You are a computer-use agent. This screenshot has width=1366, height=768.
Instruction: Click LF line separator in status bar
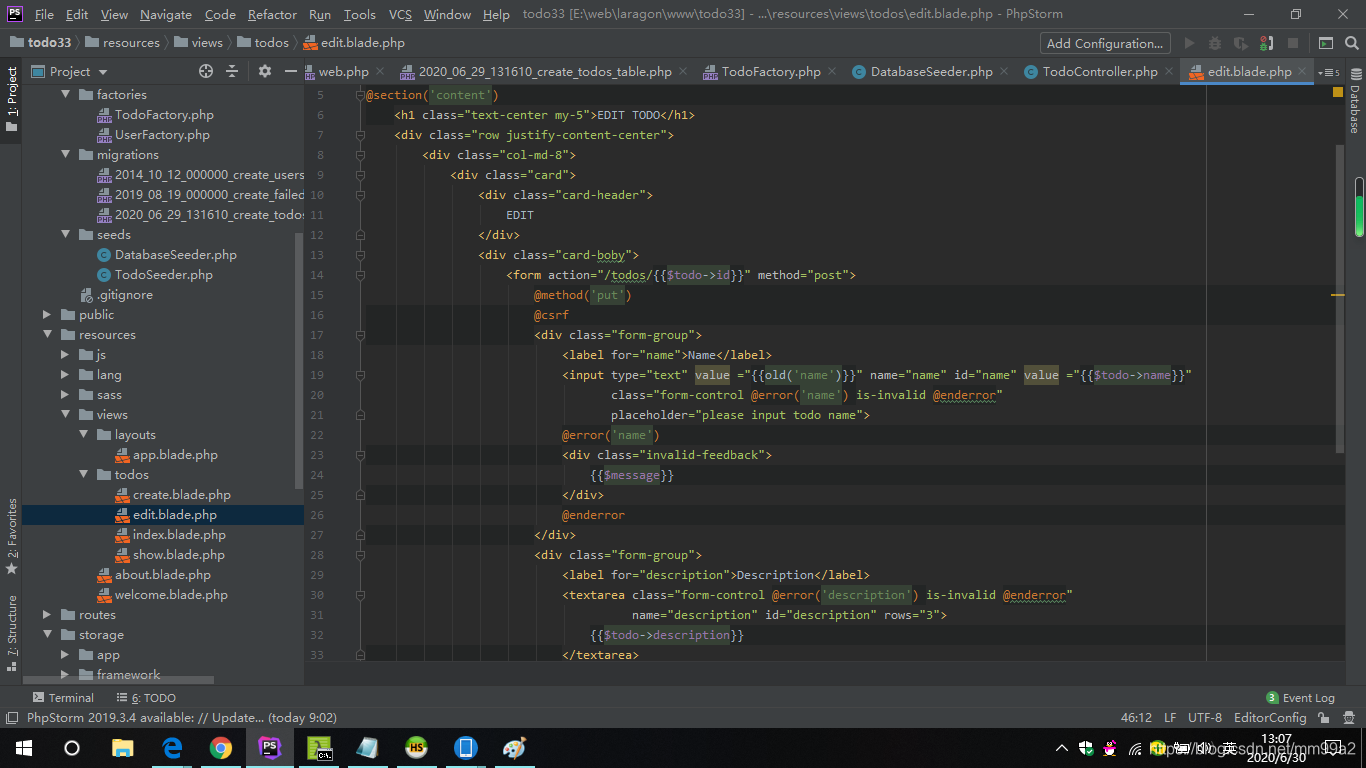(1170, 717)
